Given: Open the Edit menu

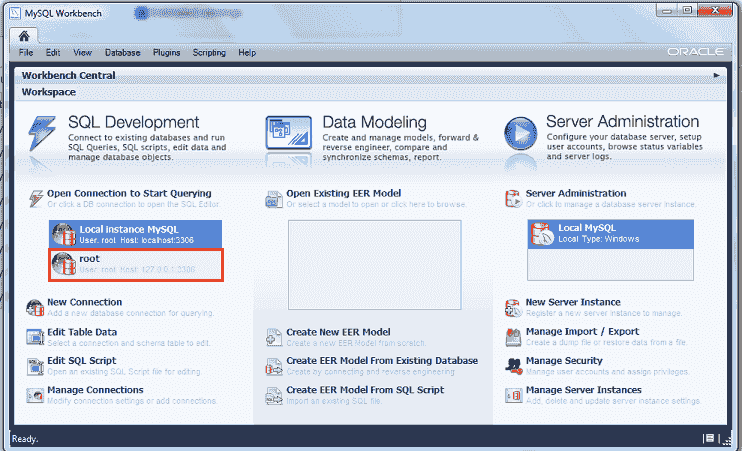Looking at the screenshot, I should pos(53,53).
